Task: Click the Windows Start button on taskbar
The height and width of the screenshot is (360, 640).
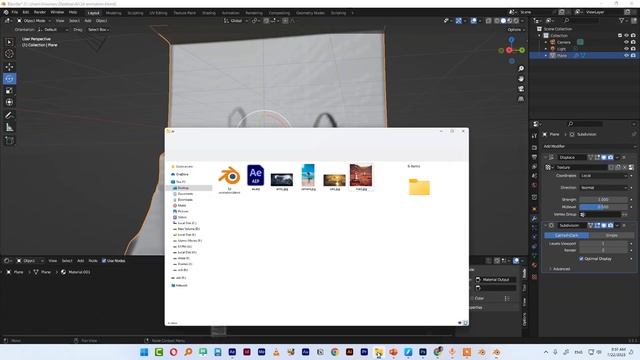Action: (144, 352)
